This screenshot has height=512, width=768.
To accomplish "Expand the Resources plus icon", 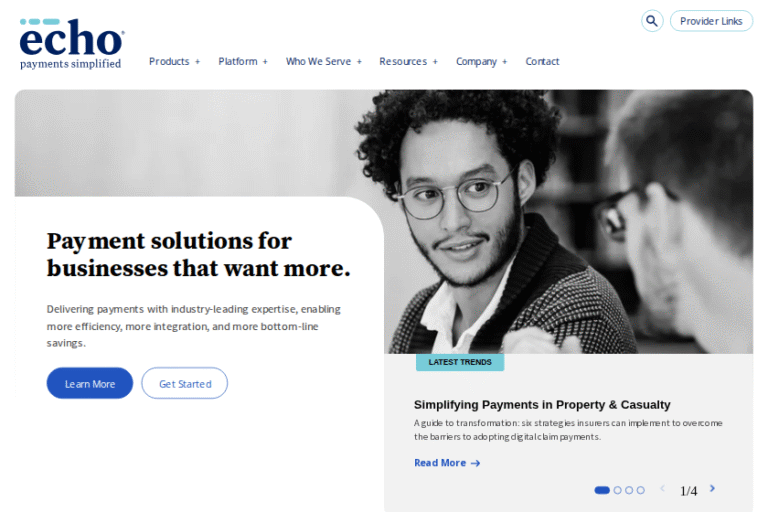I will [x=435, y=62].
